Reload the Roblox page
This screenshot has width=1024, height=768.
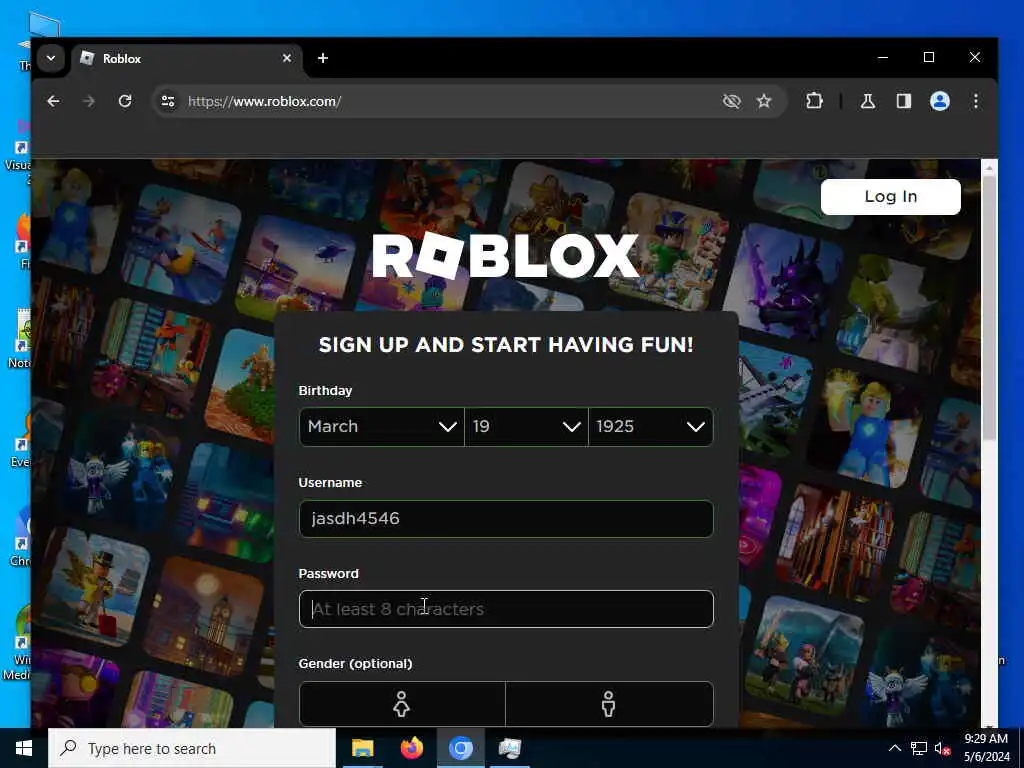point(125,101)
